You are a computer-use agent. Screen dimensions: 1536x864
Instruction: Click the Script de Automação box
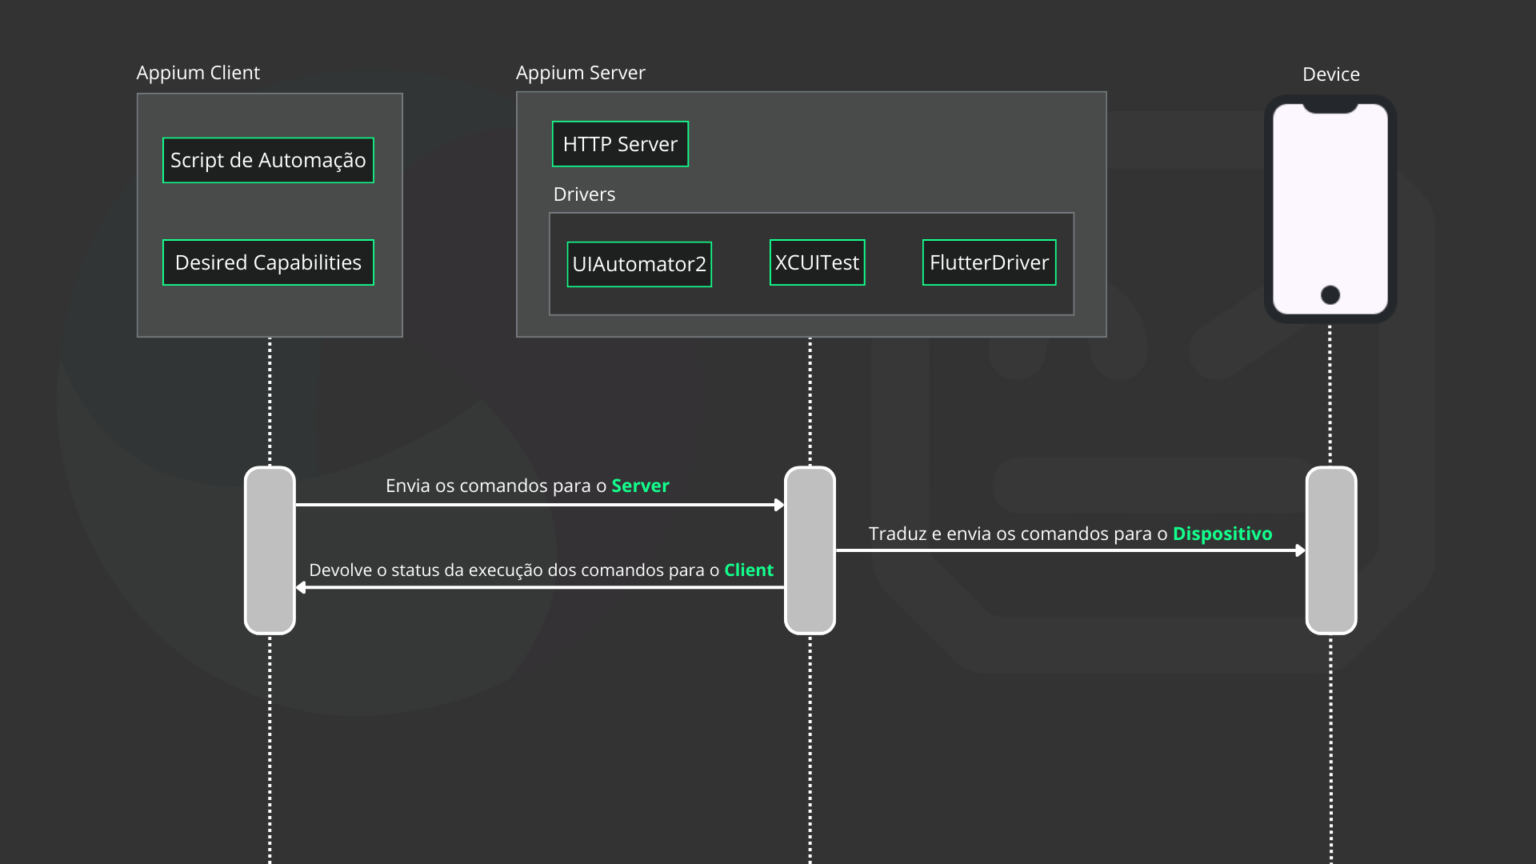[x=268, y=160]
